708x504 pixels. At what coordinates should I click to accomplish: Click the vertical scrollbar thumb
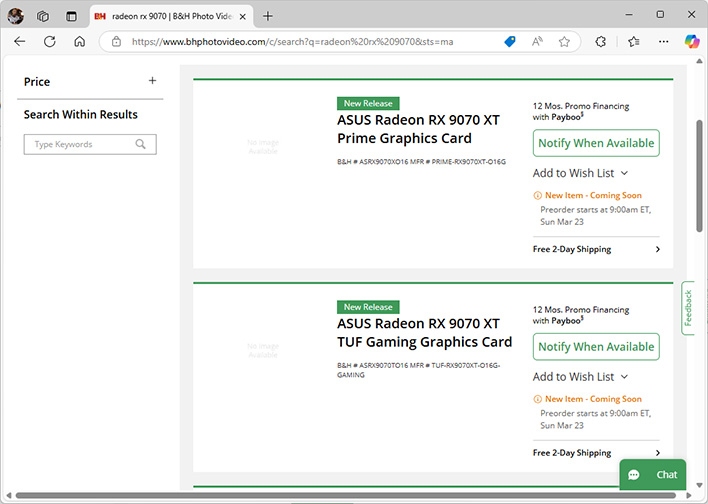pyautogui.click(x=699, y=176)
